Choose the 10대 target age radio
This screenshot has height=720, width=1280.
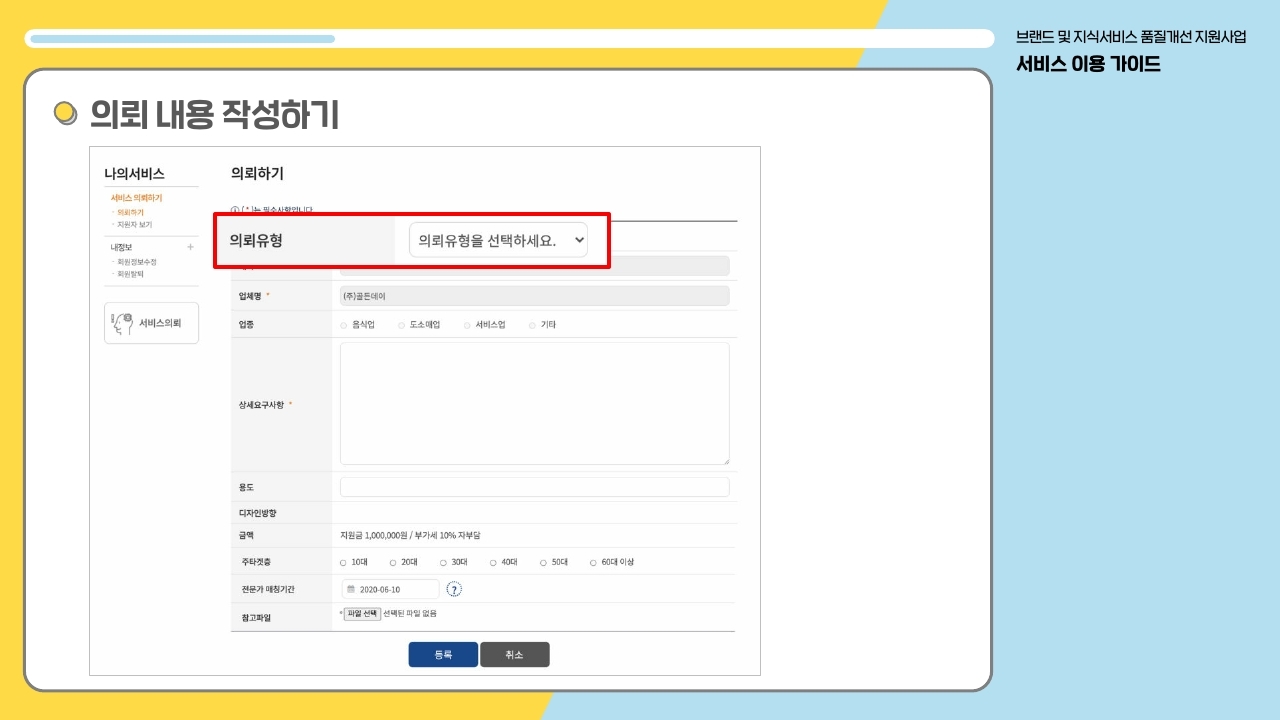pos(343,562)
